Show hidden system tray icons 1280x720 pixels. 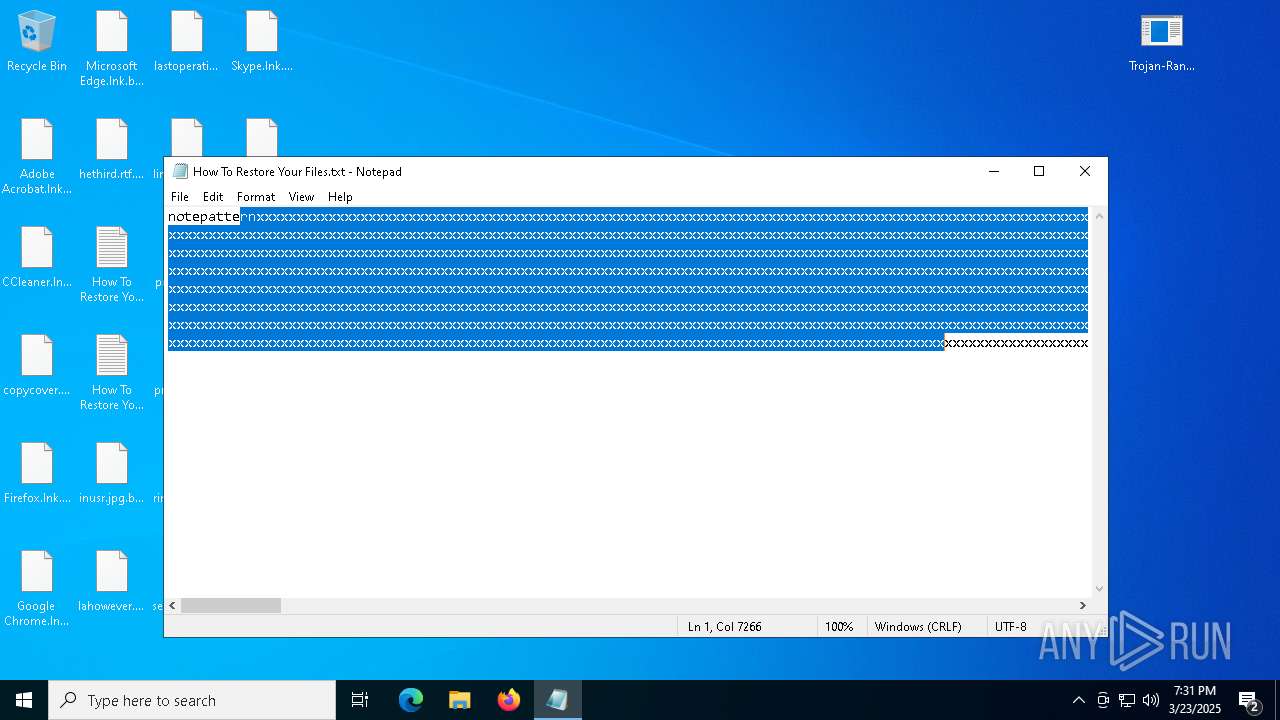click(1078, 700)
